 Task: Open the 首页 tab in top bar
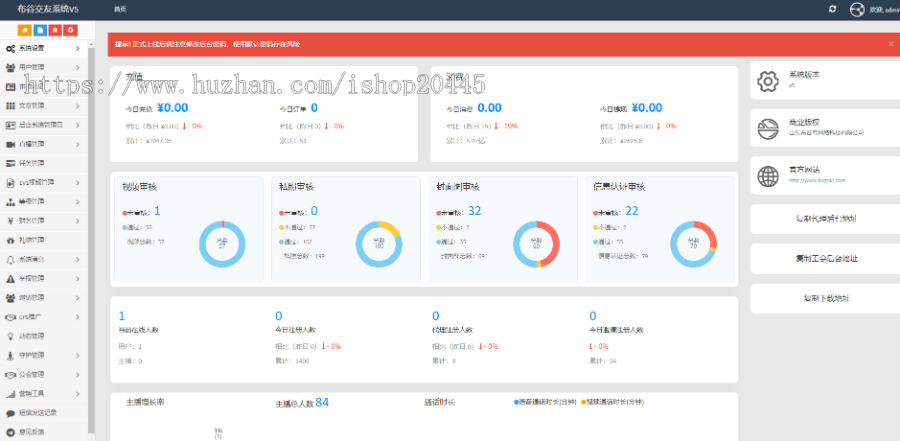click(x=119, y=9)
